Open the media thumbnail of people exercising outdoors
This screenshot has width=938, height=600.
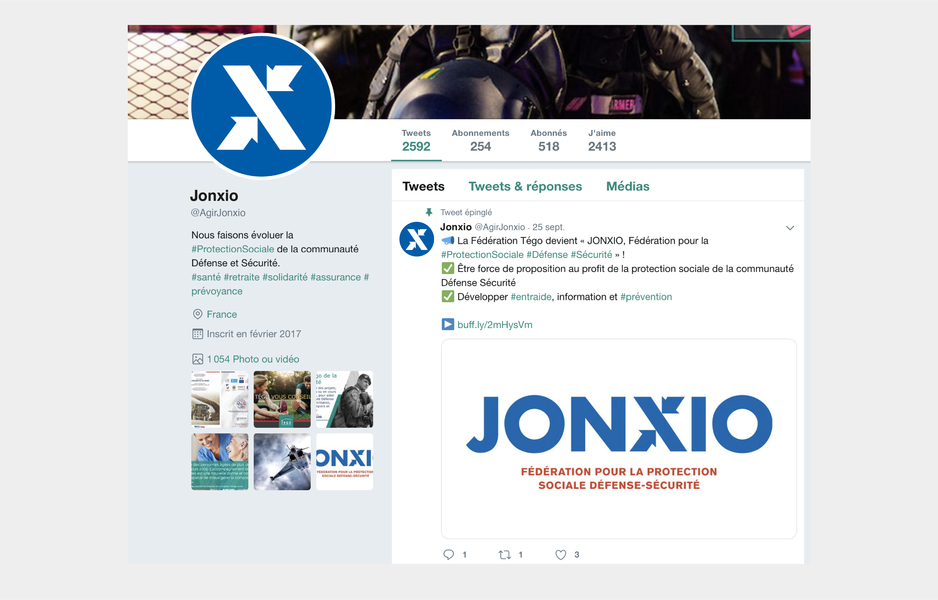pyautogui.click(x=282, y=400)
